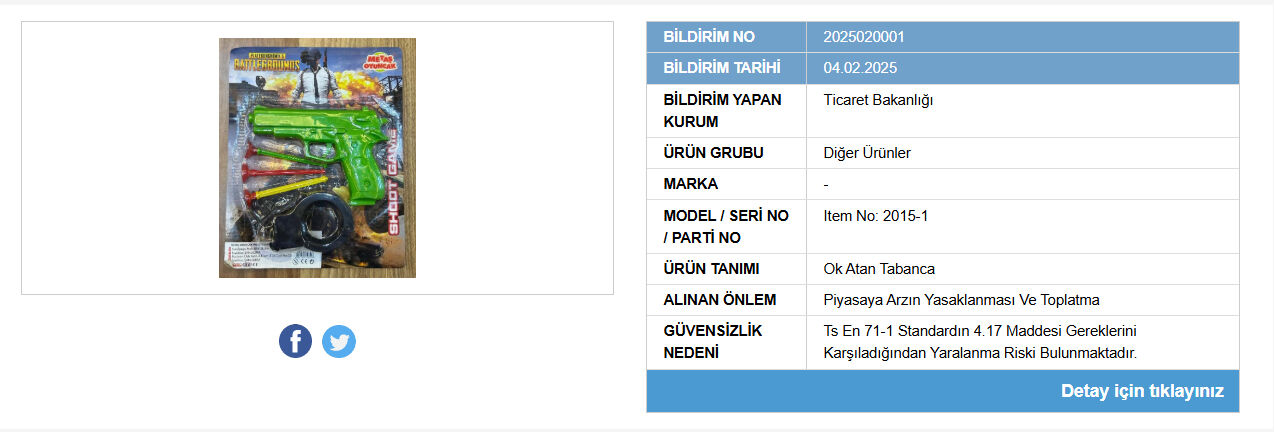Click the BİLDİRİM TARİHİ label
Image resolution: width=1274 pixels, height=432 pixels.
pyautogui.click(x=722, y=68)
